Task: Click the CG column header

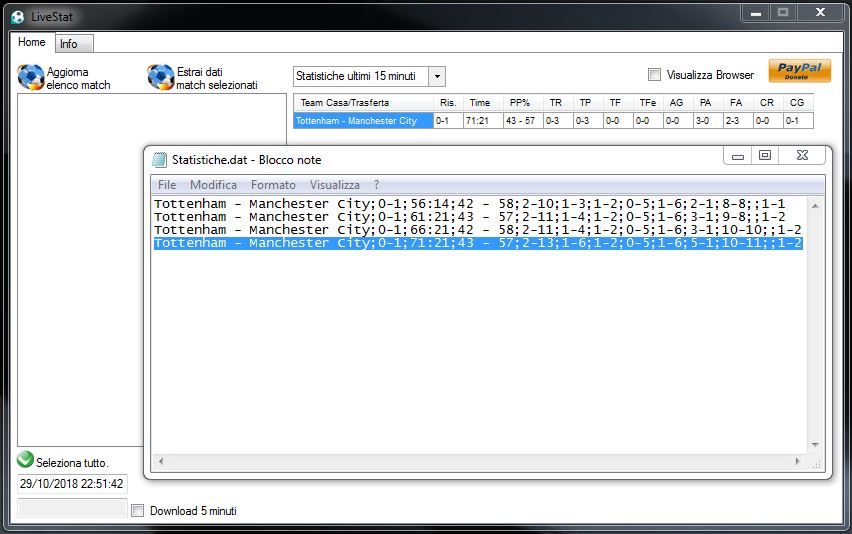Action: [797, 103]
